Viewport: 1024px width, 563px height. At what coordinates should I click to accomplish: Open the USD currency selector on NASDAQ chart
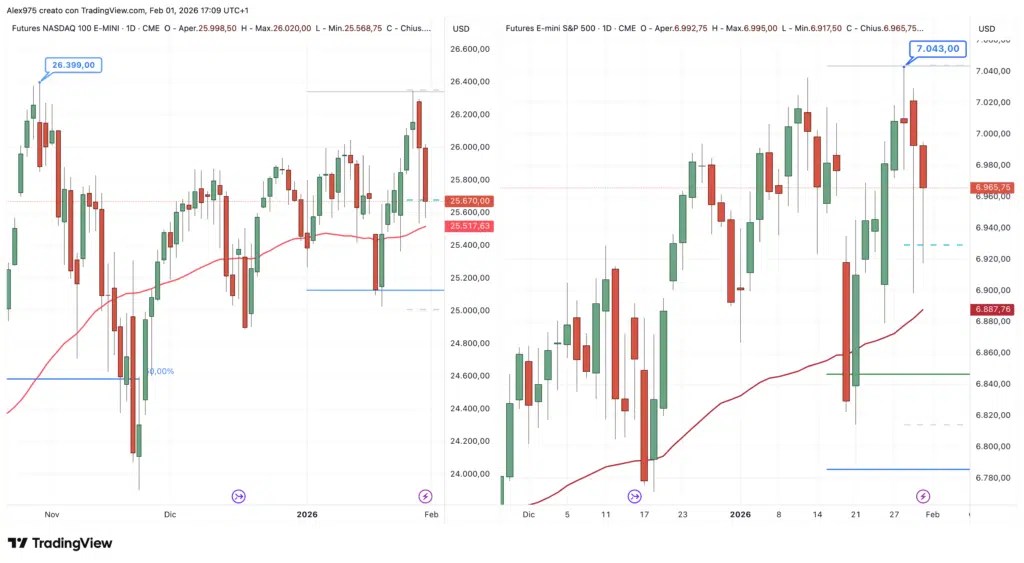461,29
